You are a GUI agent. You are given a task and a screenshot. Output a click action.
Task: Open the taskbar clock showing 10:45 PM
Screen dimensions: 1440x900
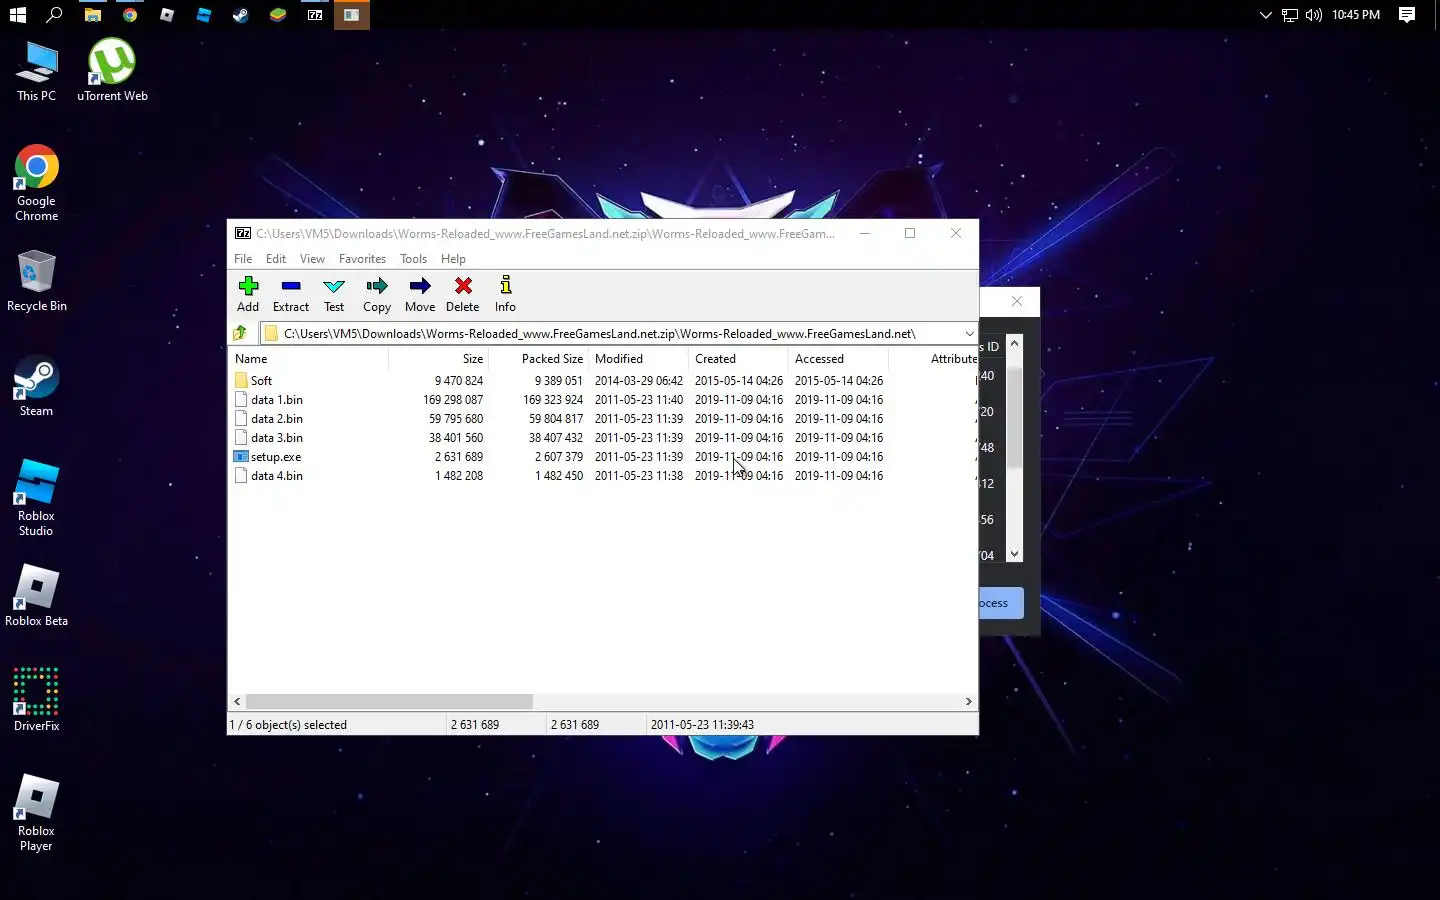[x=1356, y=15]
